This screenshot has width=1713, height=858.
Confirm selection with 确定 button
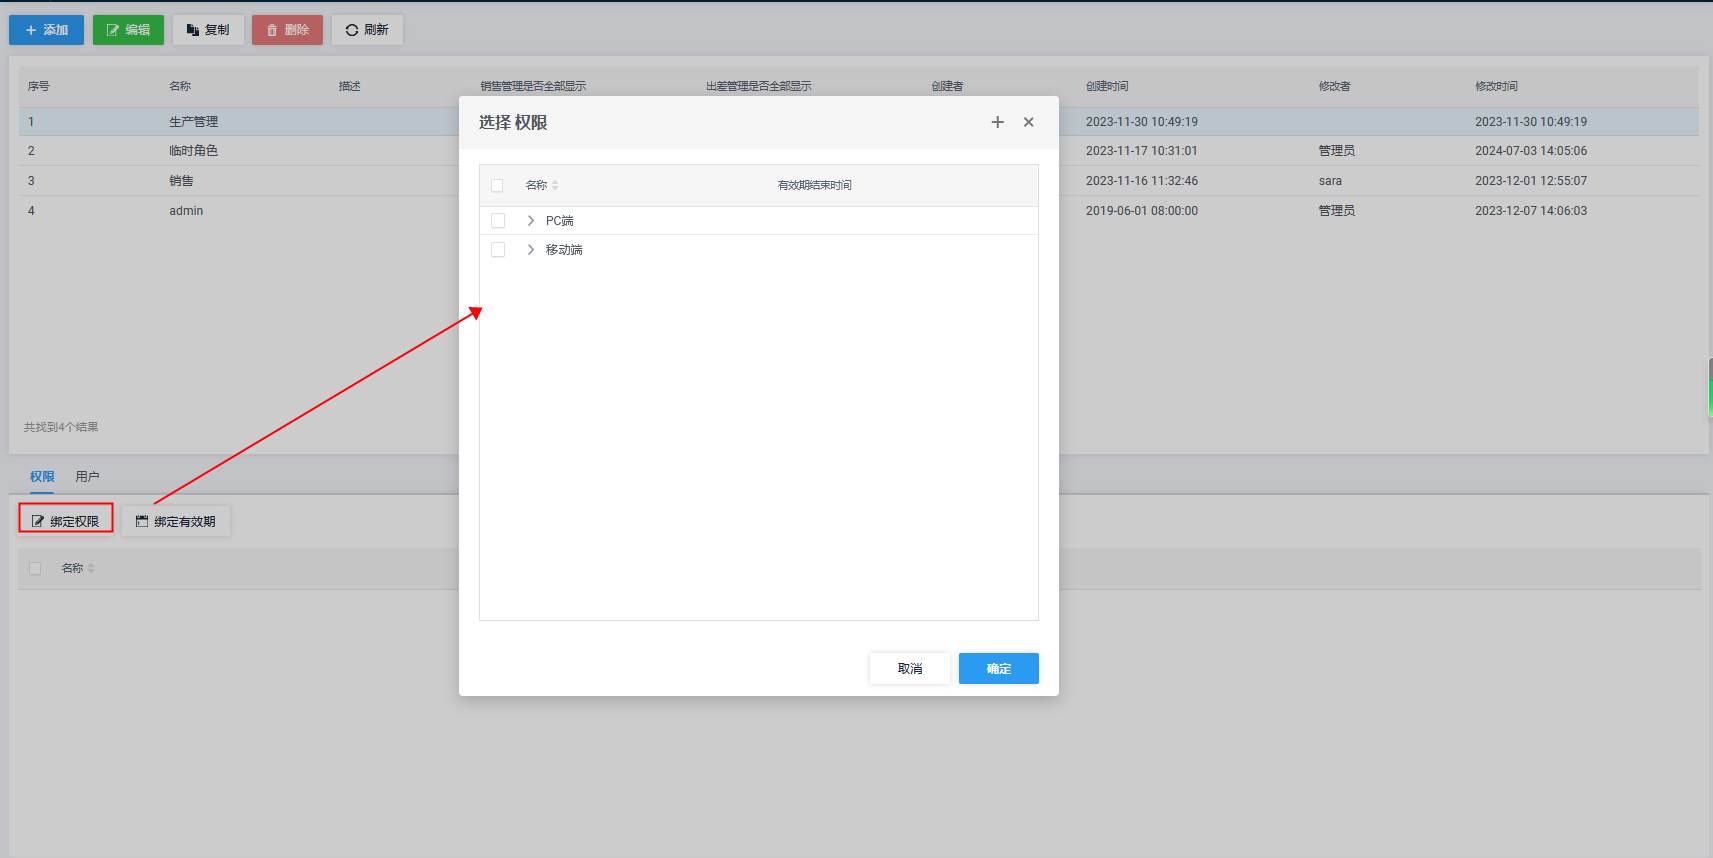click(998, 668)
